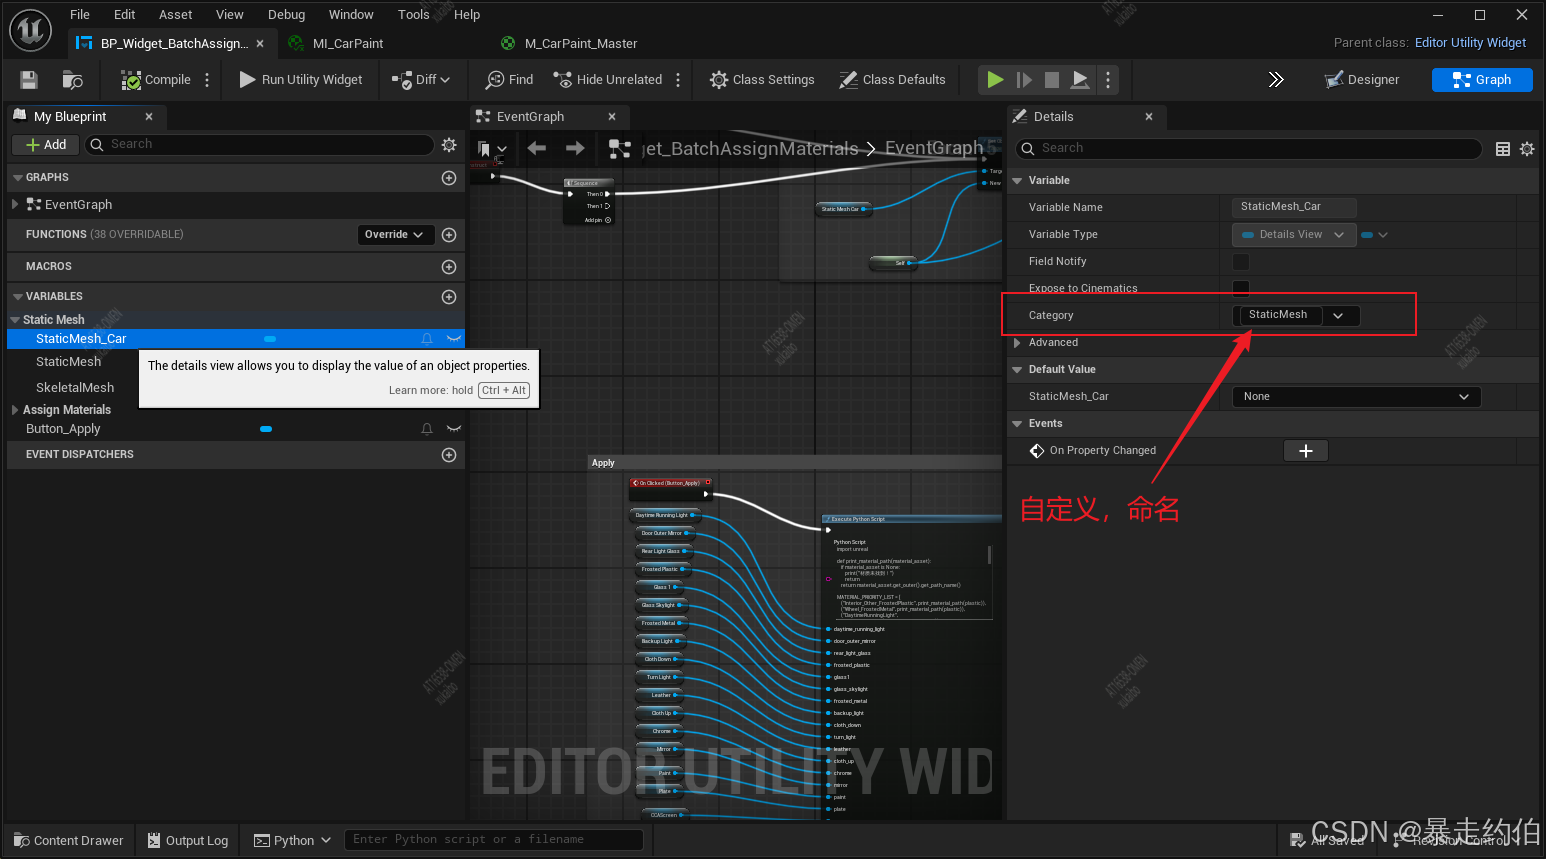1546x859 pixels.
Task: Click the Stop playback button
Action: pos(1052,80)
